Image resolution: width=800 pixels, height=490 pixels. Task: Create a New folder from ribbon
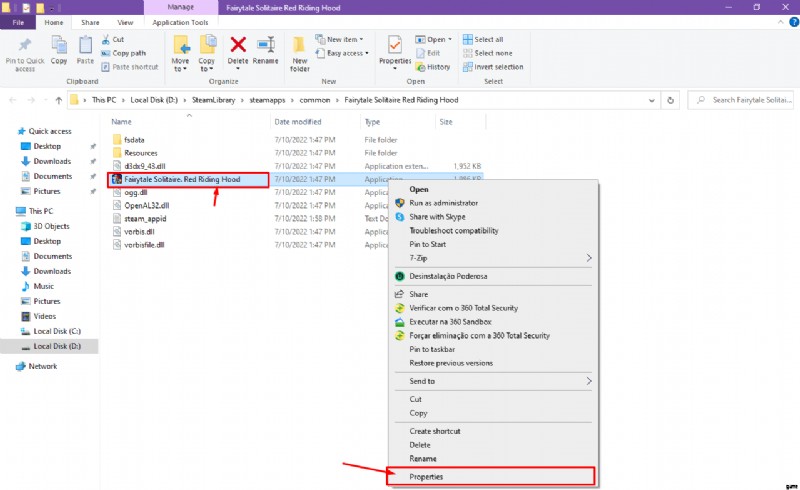coord(300,50)
